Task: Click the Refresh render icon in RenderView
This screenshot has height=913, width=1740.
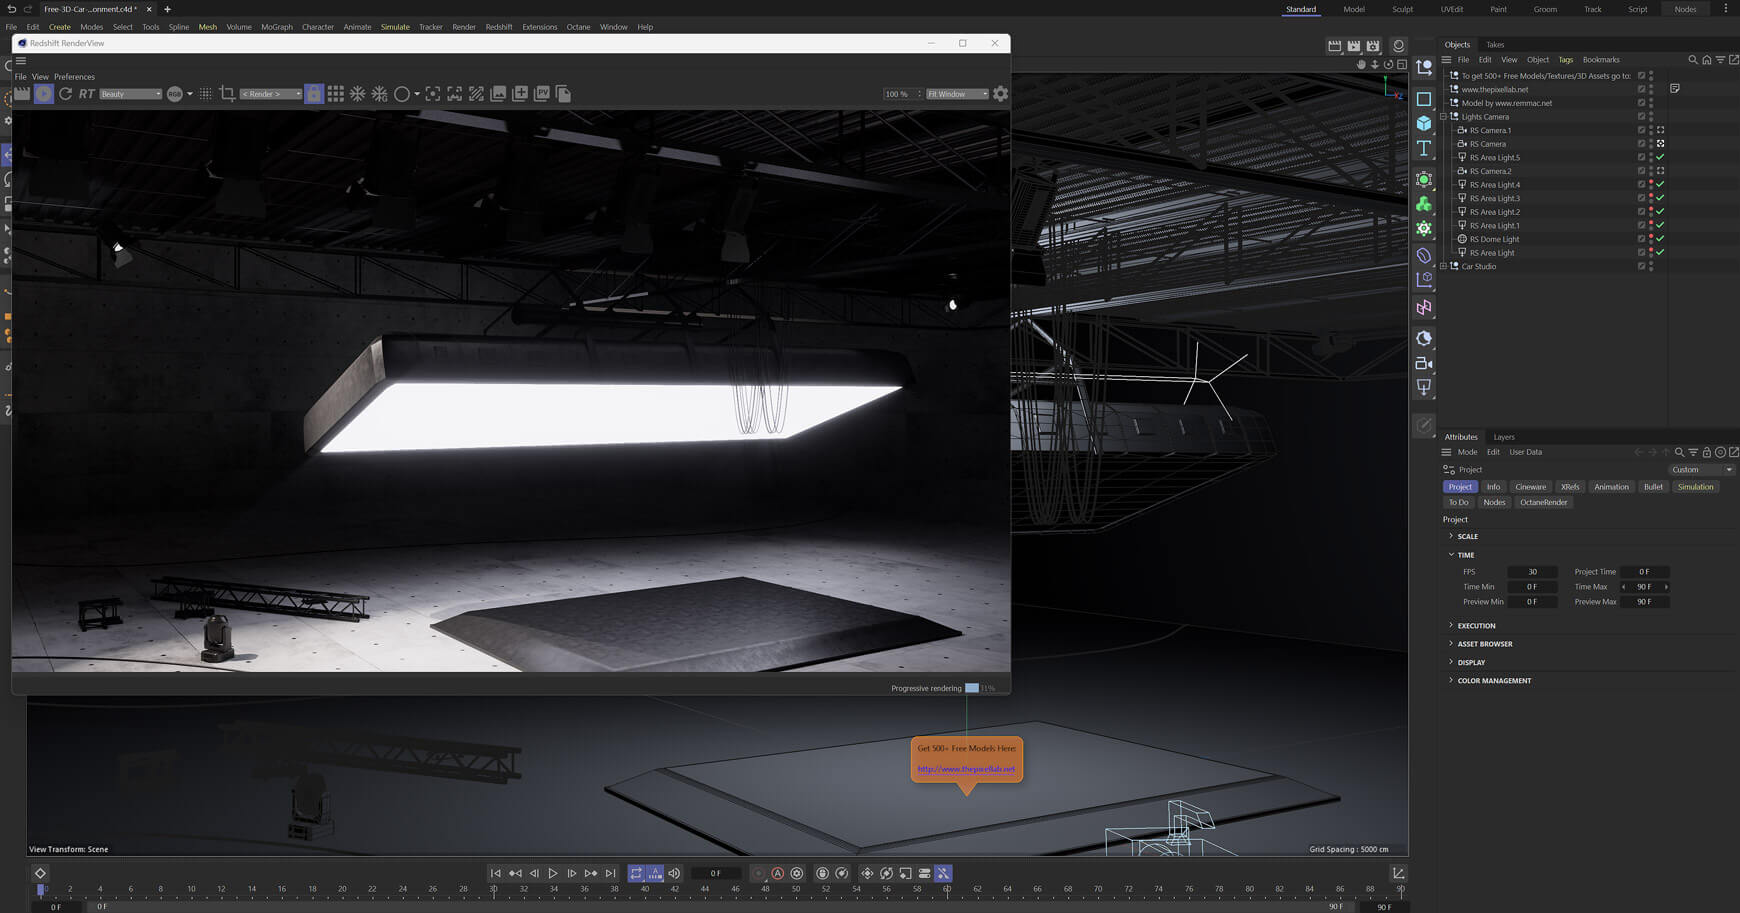Action: point(66,94)
